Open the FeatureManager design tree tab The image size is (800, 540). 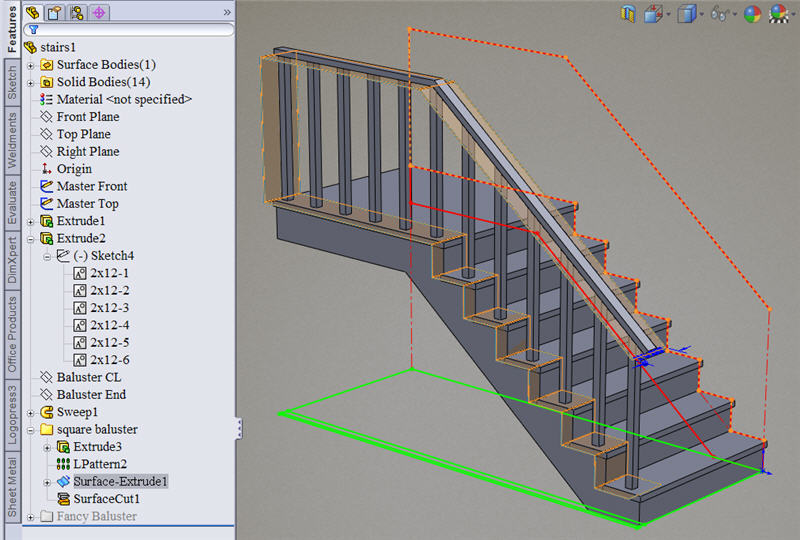[33, 12]
